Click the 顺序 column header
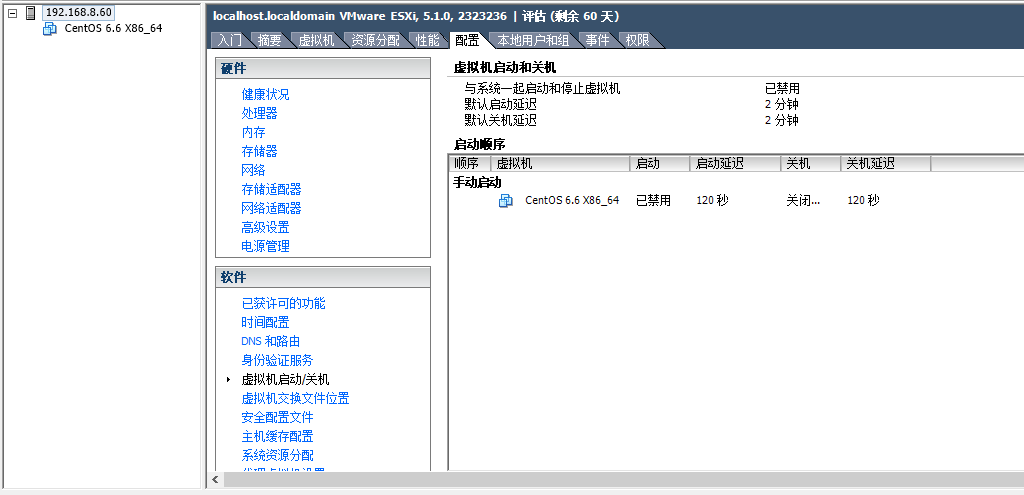1024x495 pixels. click(x=470, y=163)
